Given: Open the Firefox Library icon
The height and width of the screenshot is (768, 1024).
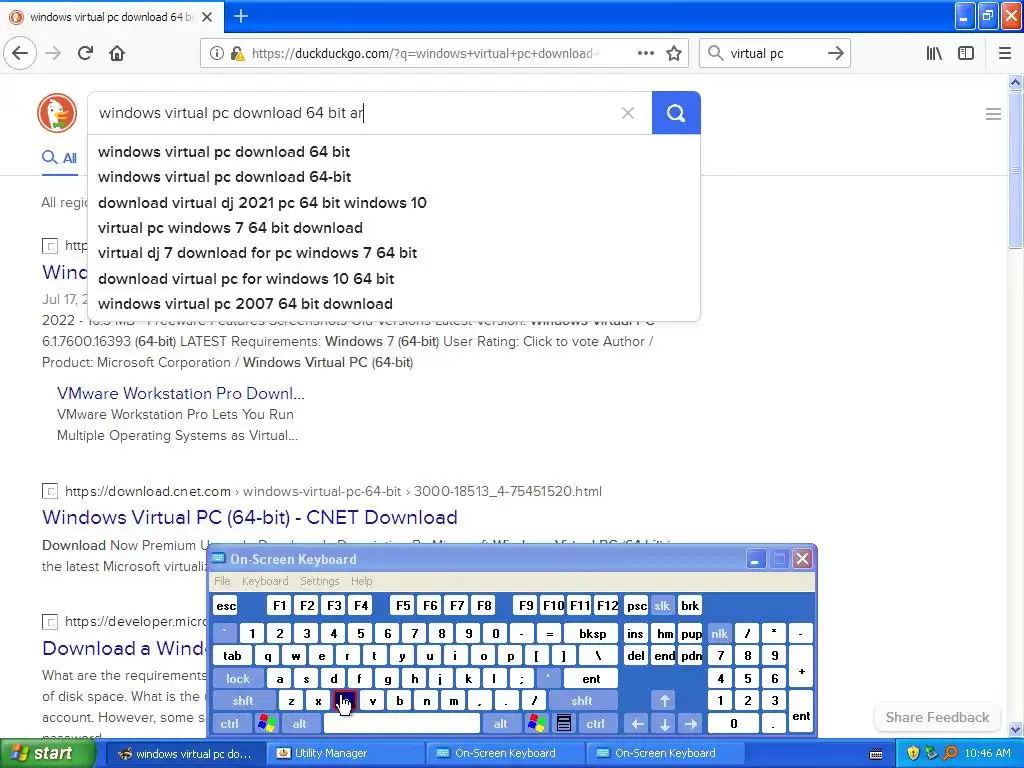Looking at the screenshot, I should [934, 54].
